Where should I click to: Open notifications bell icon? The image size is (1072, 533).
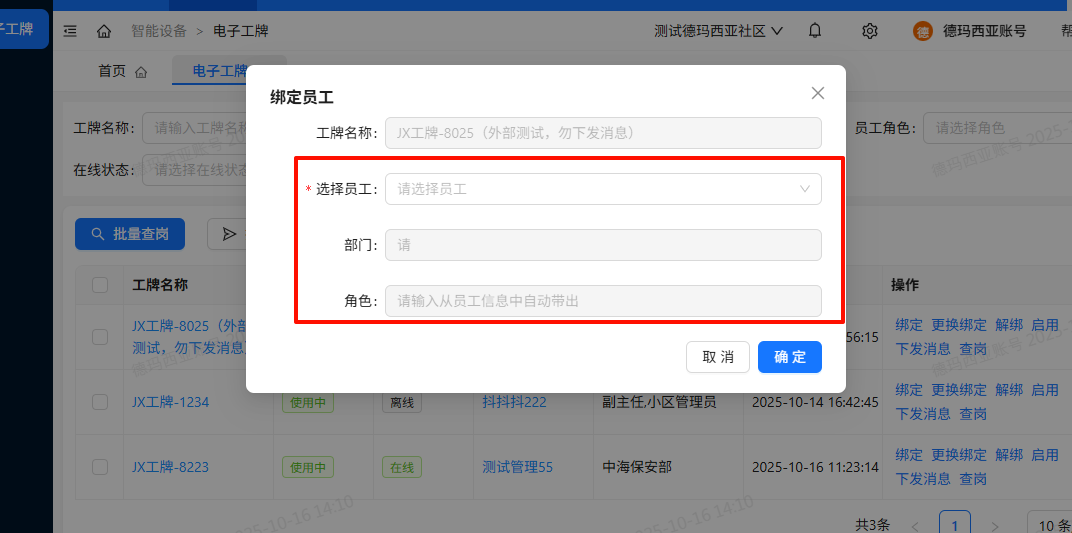pos(815,31)
